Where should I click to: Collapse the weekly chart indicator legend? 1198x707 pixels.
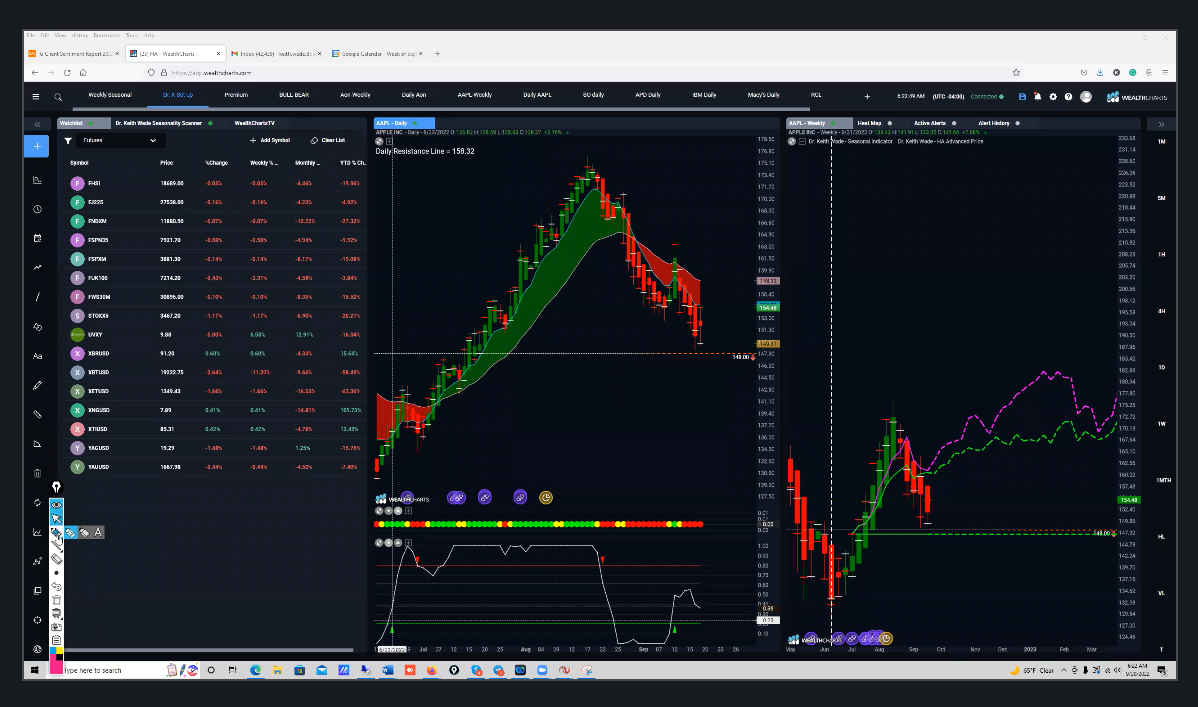(801, 141)
